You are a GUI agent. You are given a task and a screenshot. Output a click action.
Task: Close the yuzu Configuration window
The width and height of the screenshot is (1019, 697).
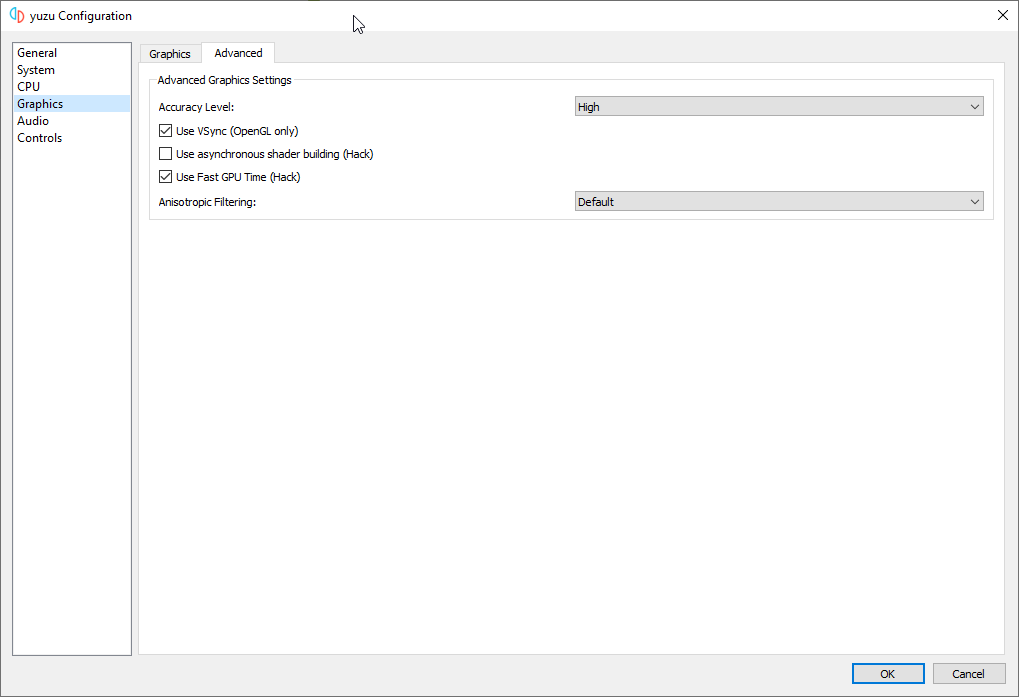pos(1002,15)
